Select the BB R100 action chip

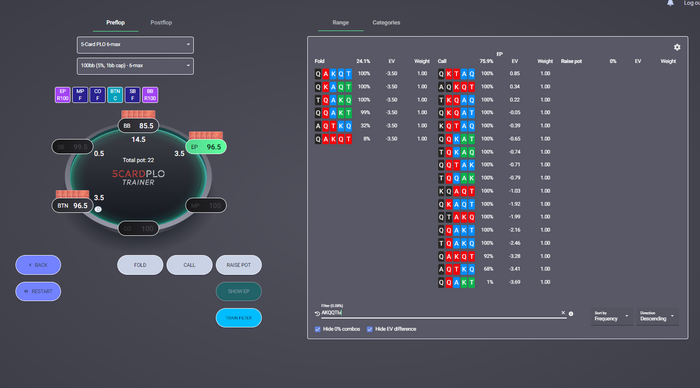click(x=150, y=95)
